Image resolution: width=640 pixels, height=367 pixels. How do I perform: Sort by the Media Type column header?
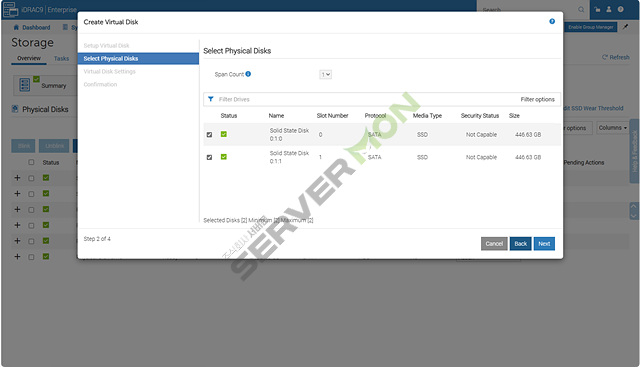coord(427,116)
